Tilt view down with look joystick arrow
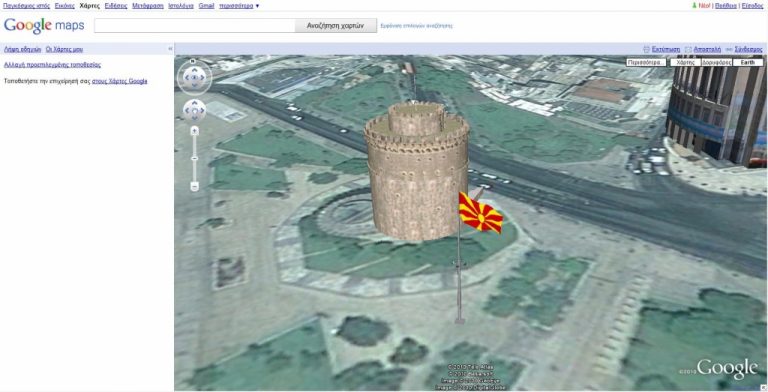768x392 pixels. coord(194,85)
